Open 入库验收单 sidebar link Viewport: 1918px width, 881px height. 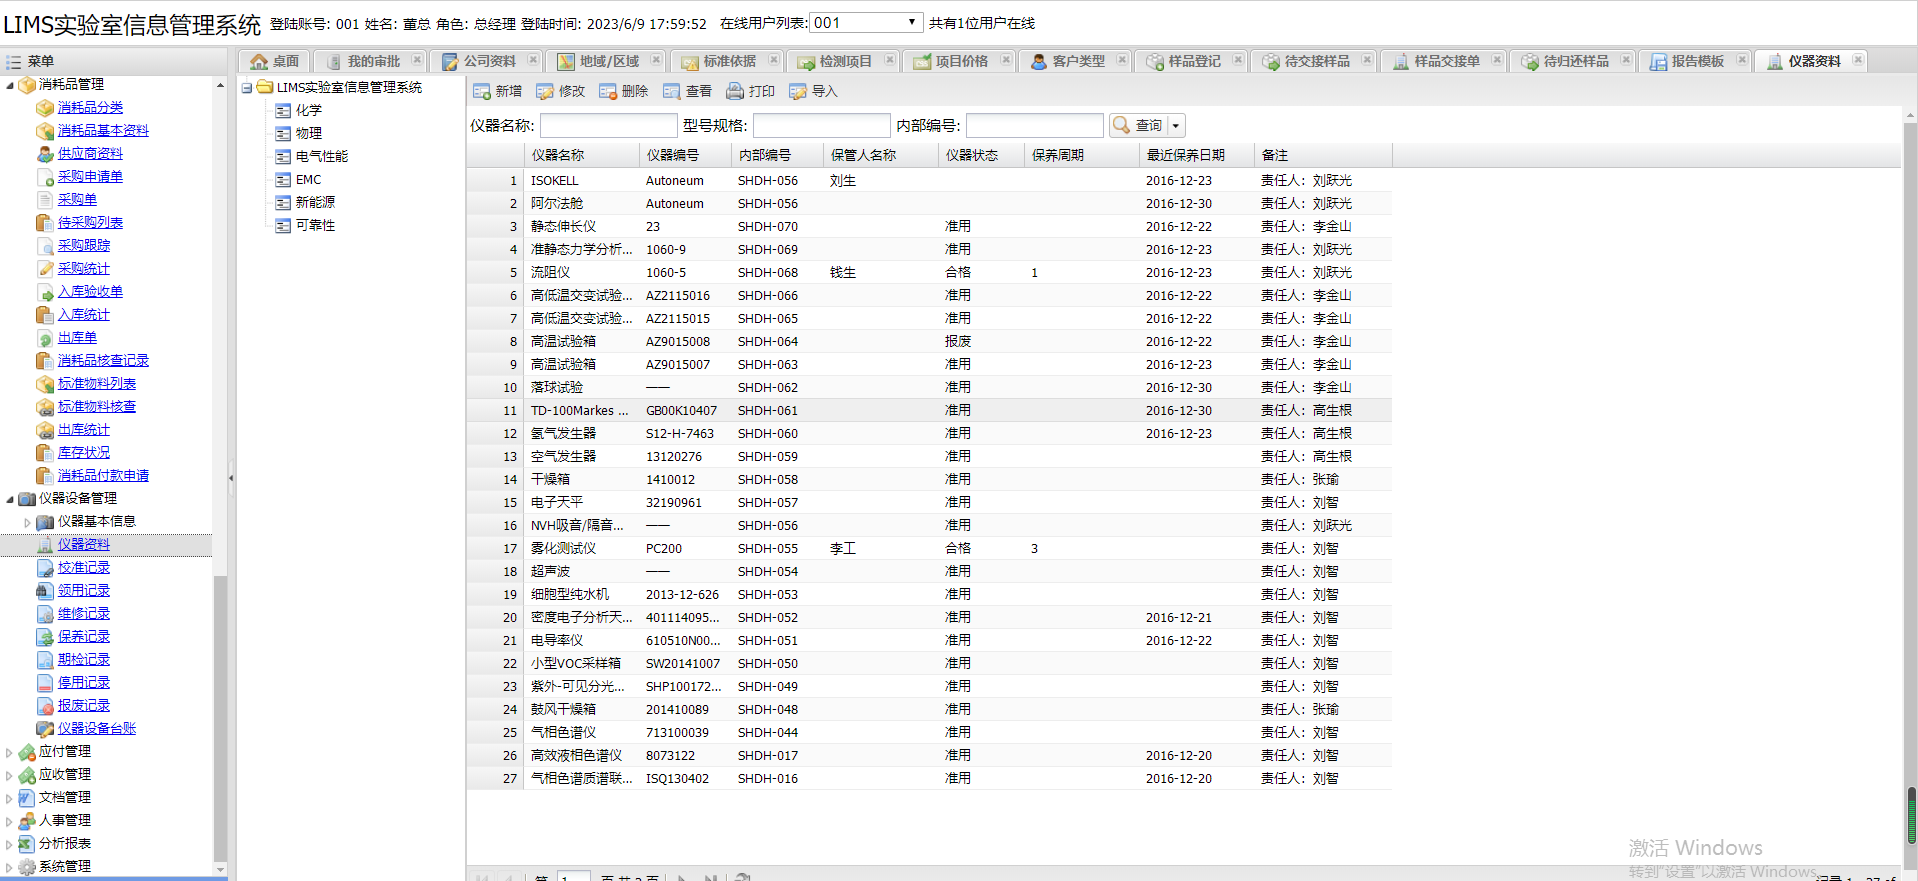[90, 291]
